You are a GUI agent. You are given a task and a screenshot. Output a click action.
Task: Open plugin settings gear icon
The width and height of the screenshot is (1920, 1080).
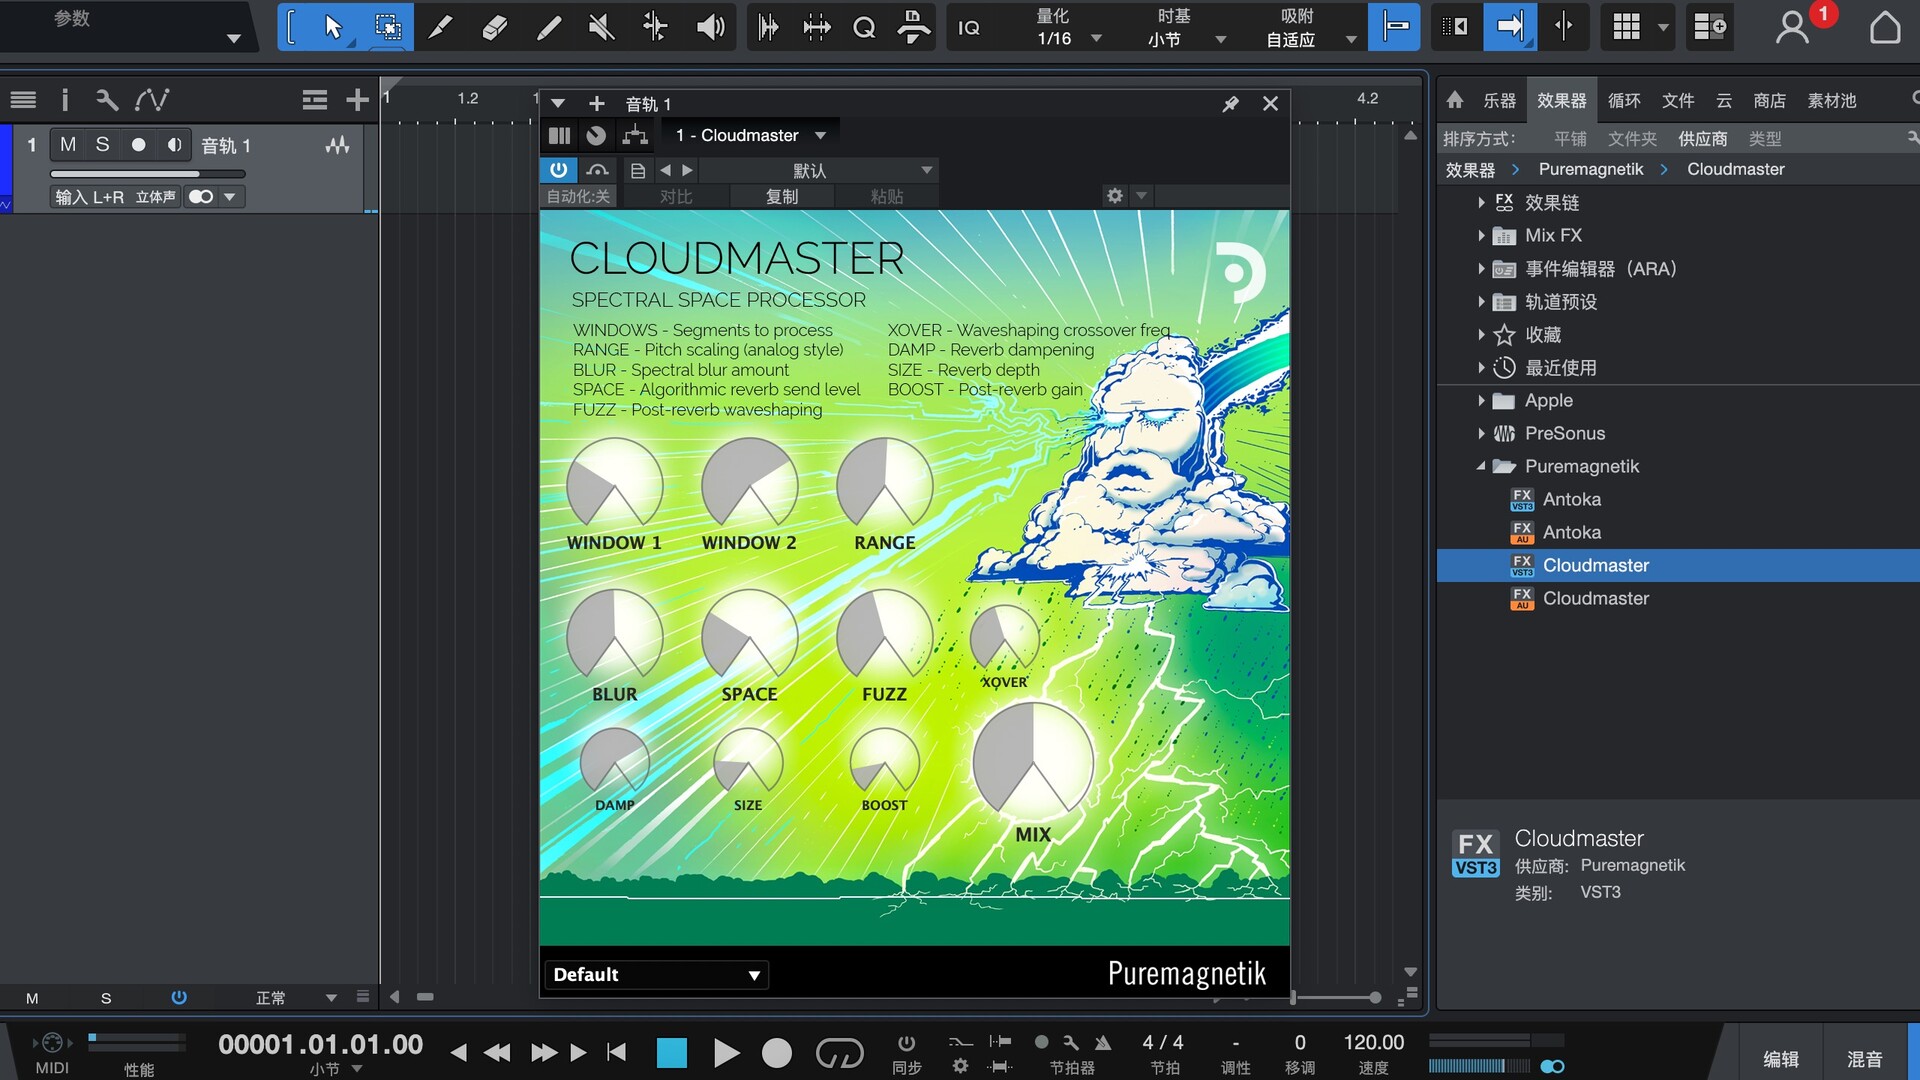pyautogui.click(x=1115, y=196)
